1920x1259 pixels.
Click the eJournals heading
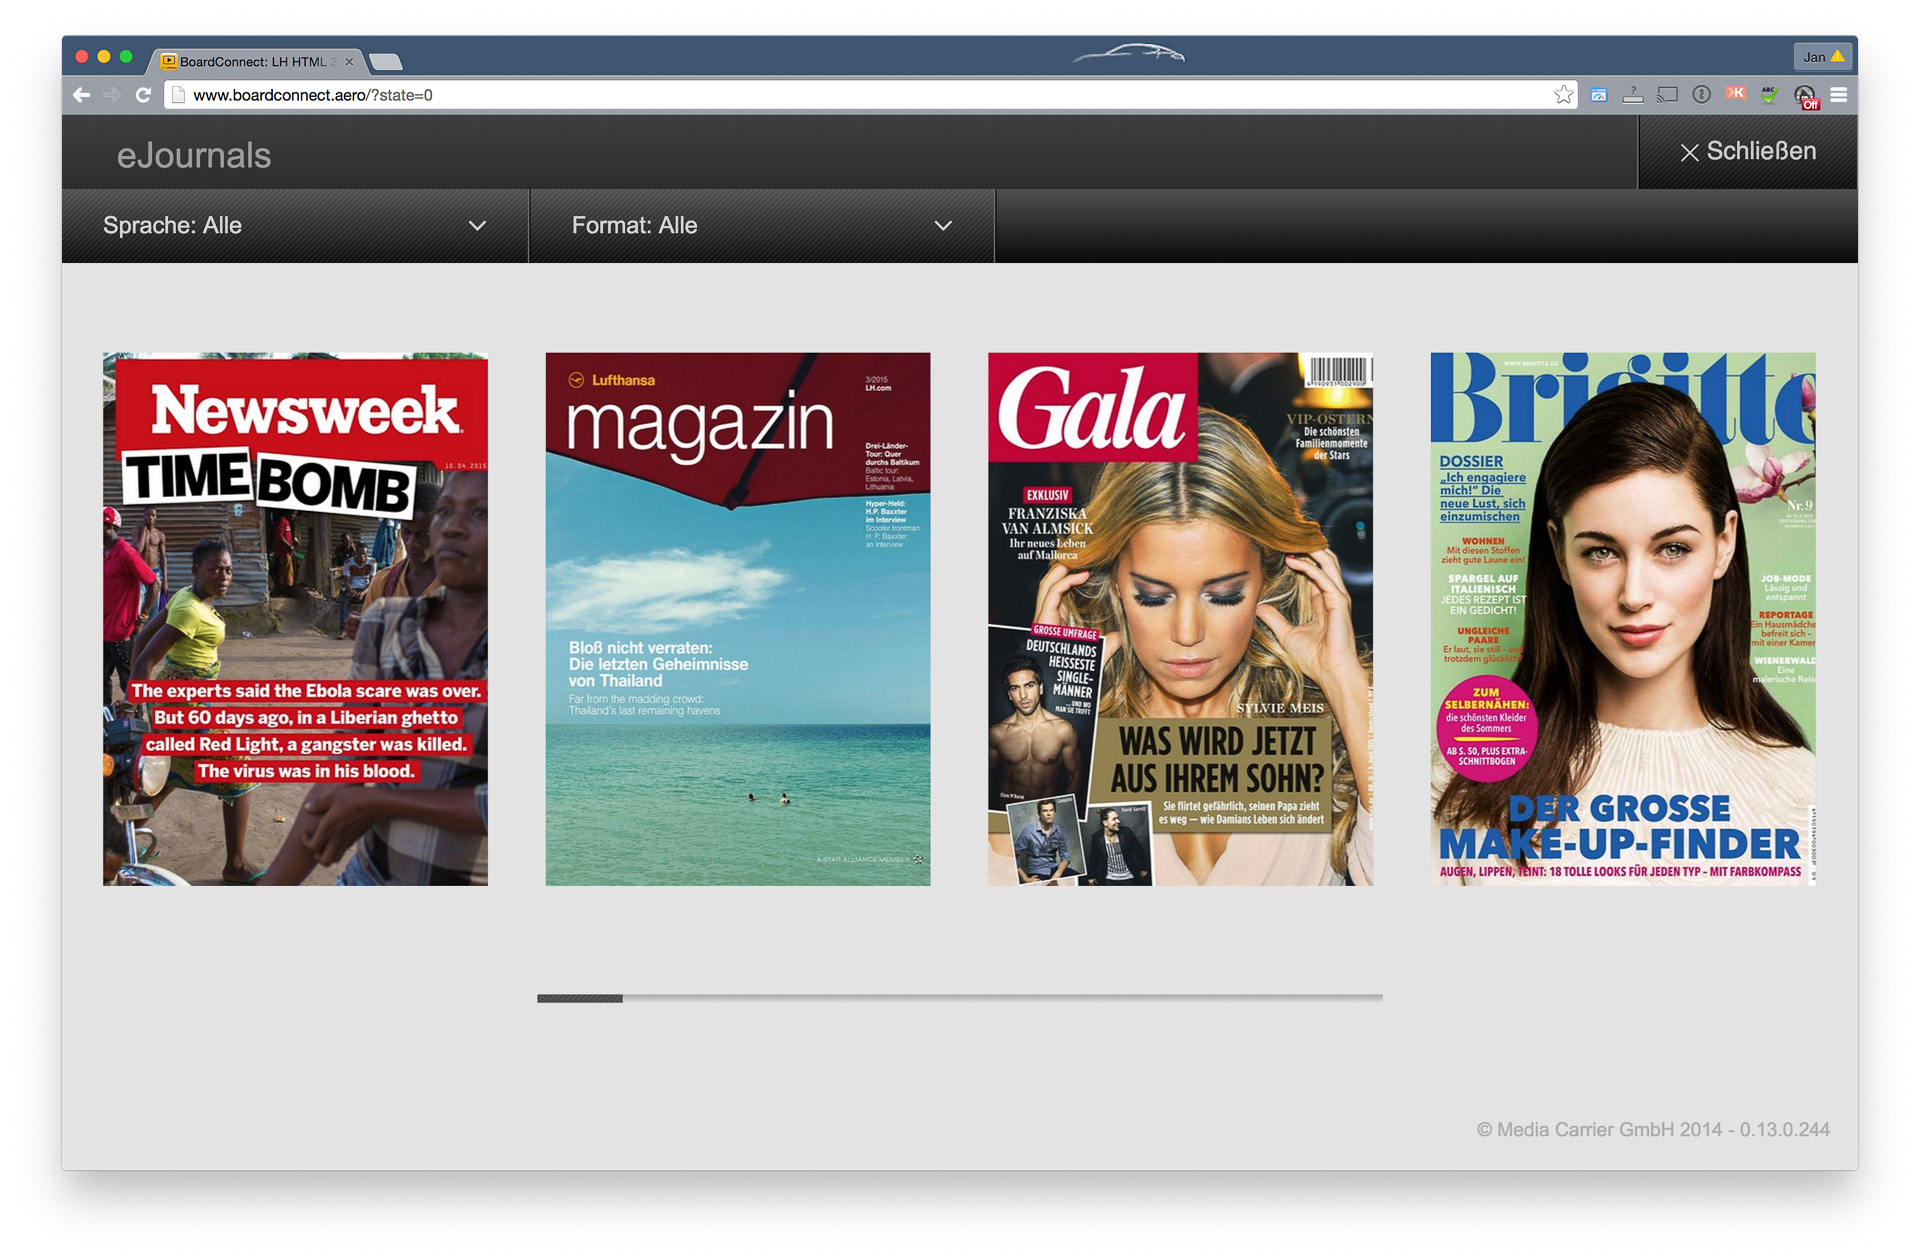click(x=194, y=155)
